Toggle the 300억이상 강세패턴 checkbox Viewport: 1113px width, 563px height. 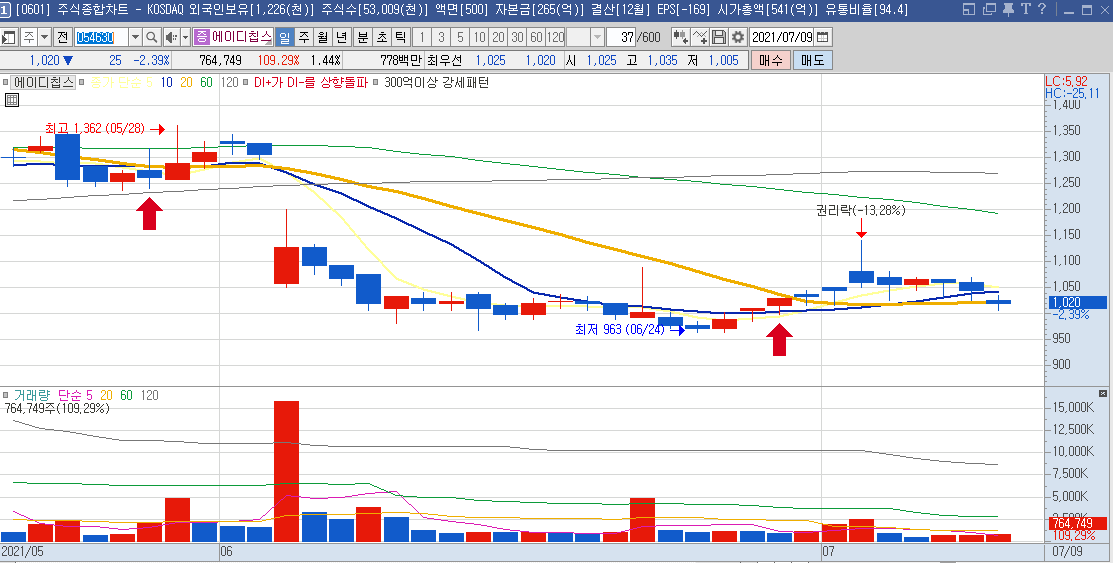pyautogui.click(x=376, y=82)
